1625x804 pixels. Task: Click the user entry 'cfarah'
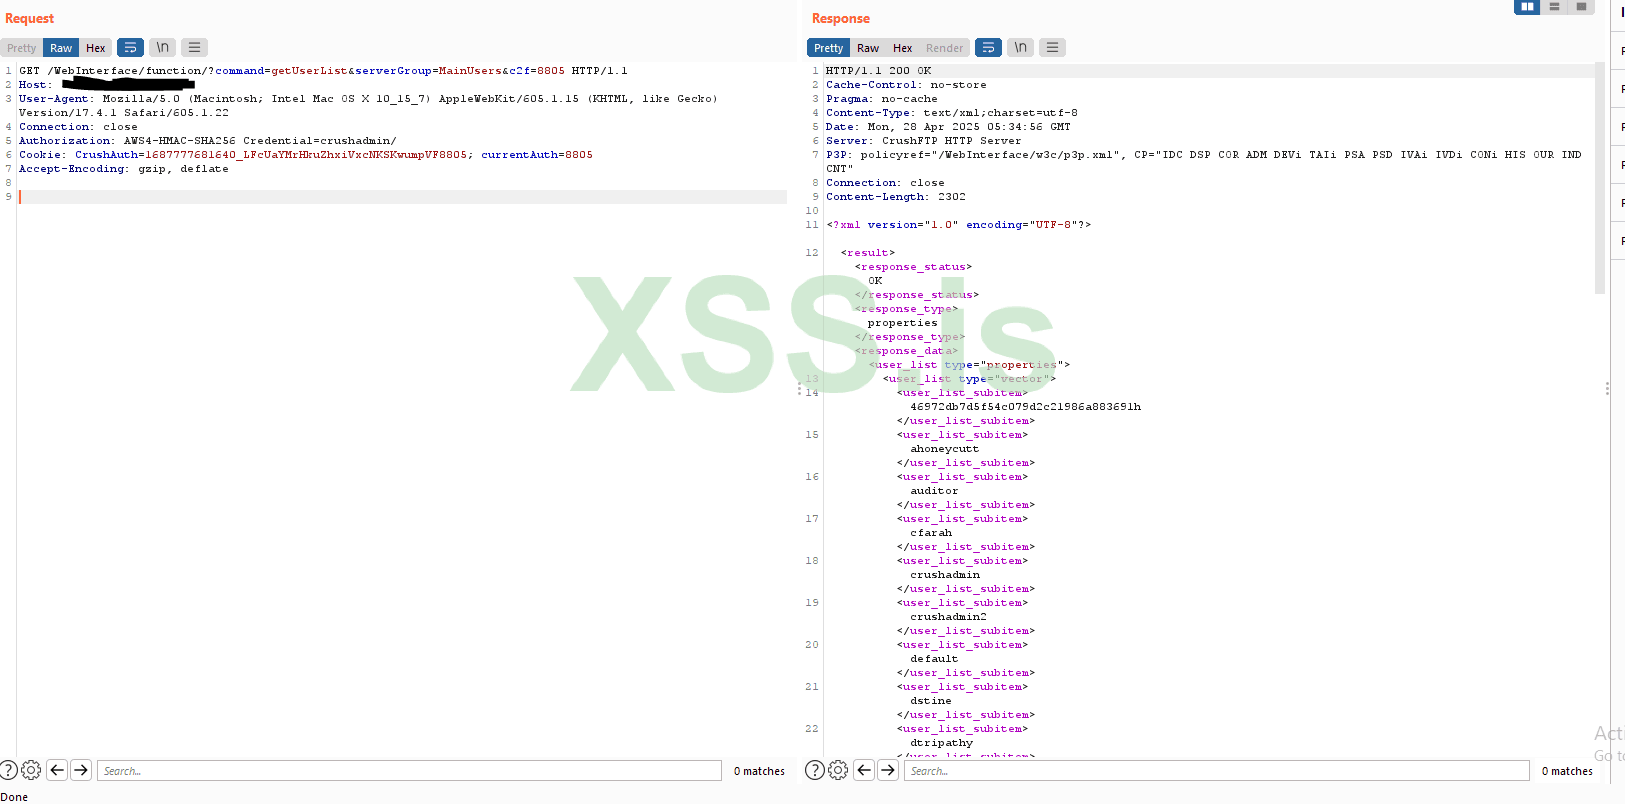931,533
